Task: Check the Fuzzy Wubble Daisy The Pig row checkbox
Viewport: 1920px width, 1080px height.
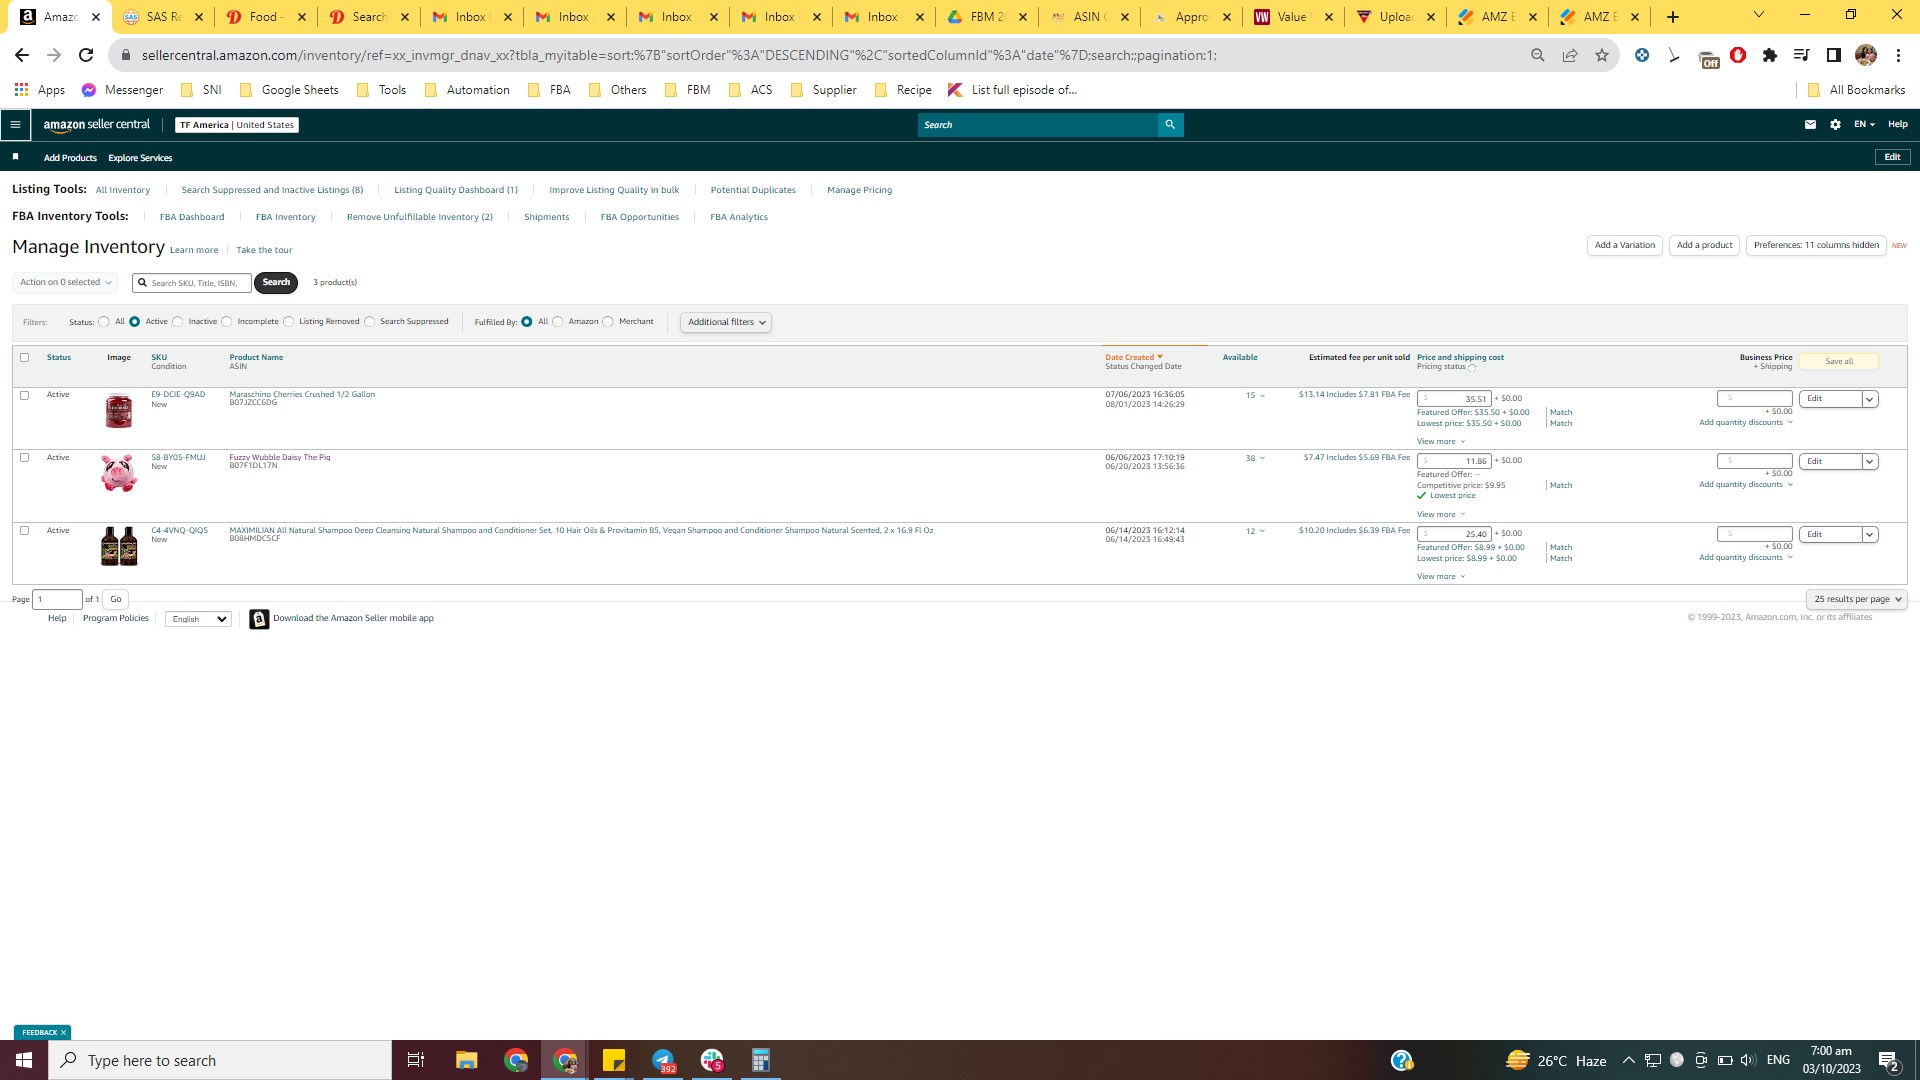Action: 25,457
